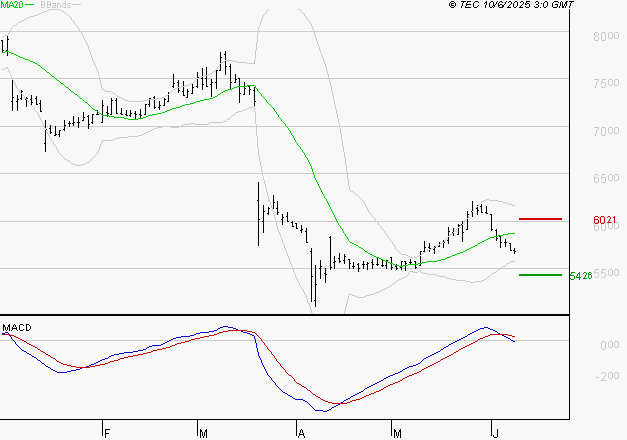The image size is (627, 440).
Task: Select the 7500 price axis label
Action: click(x=606, y=83)
